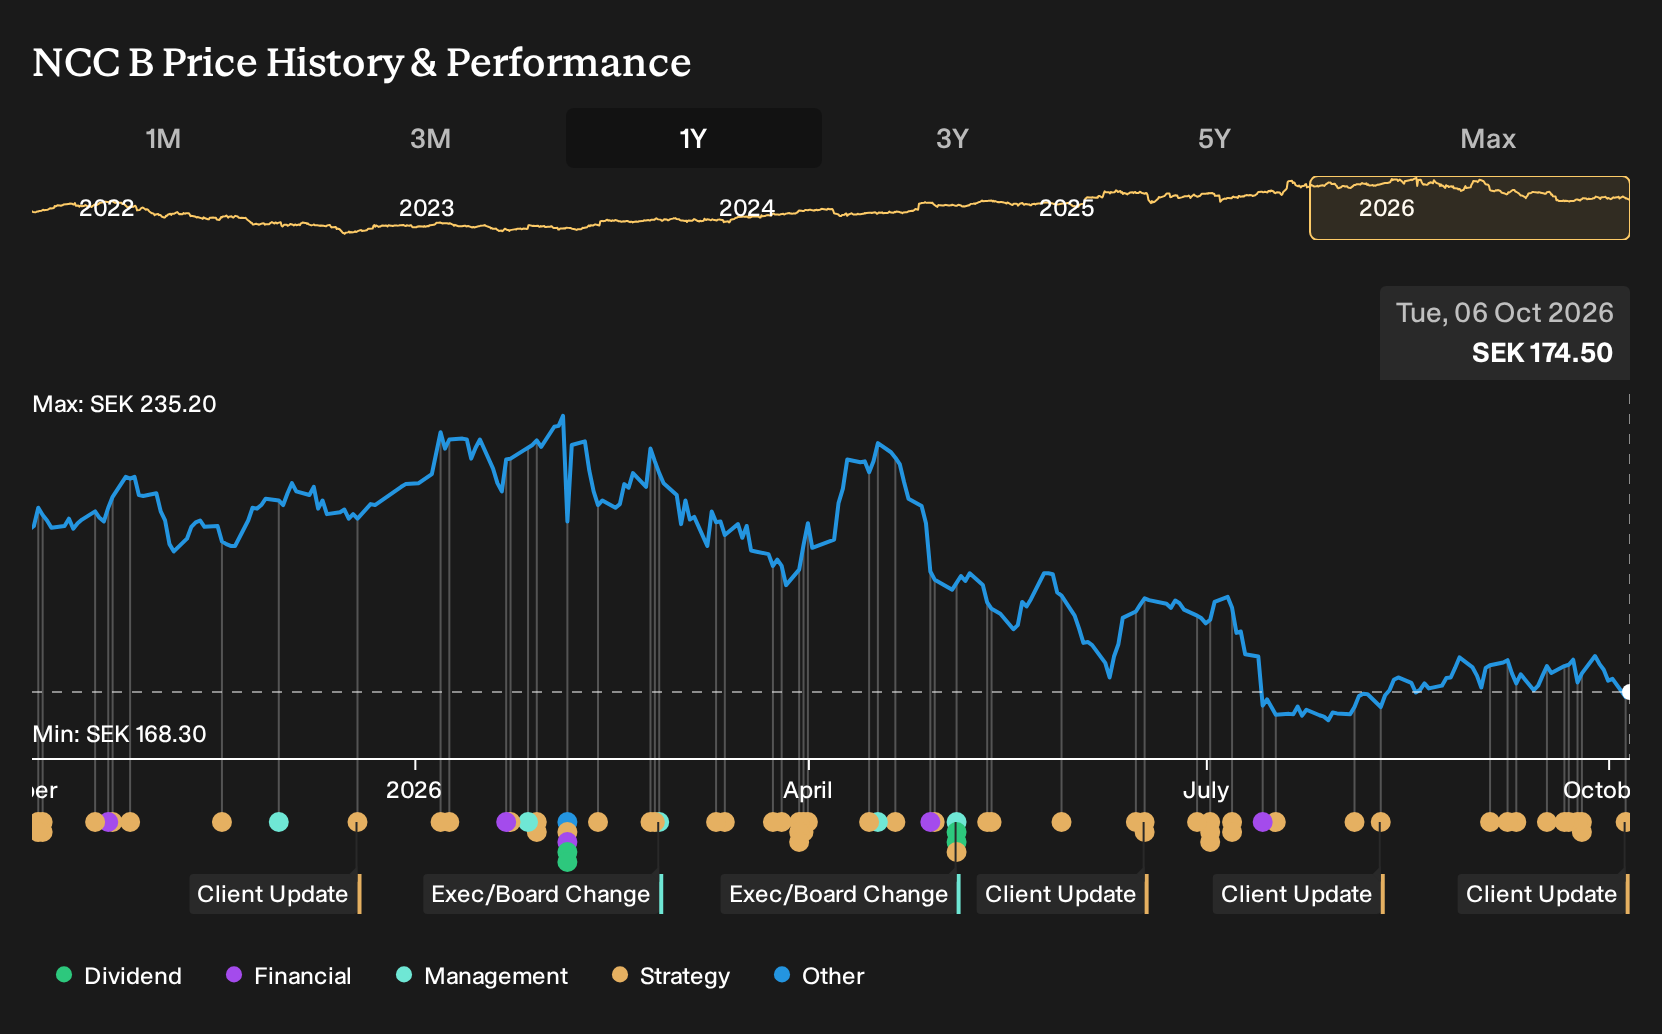The image size is (1662, 1034).
Task: Jump to 2025 in the overview strip
Action: tap(1067, 208)
